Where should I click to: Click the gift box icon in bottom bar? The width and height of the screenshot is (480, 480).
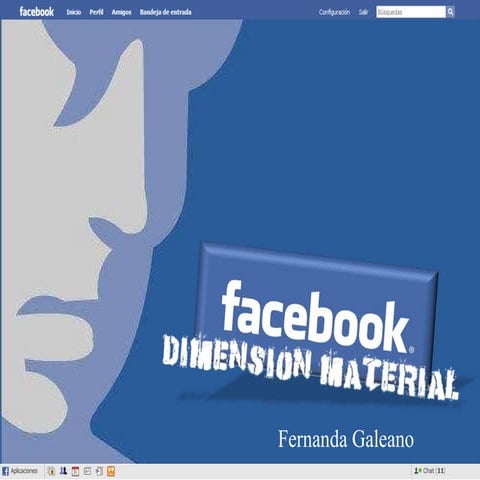point(52,471)
